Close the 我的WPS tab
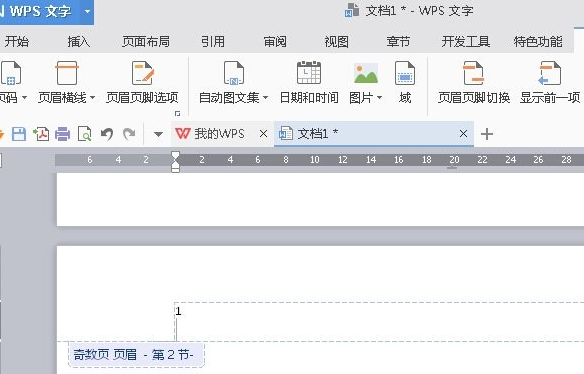584x374 pixels. [x=263, y=133]
